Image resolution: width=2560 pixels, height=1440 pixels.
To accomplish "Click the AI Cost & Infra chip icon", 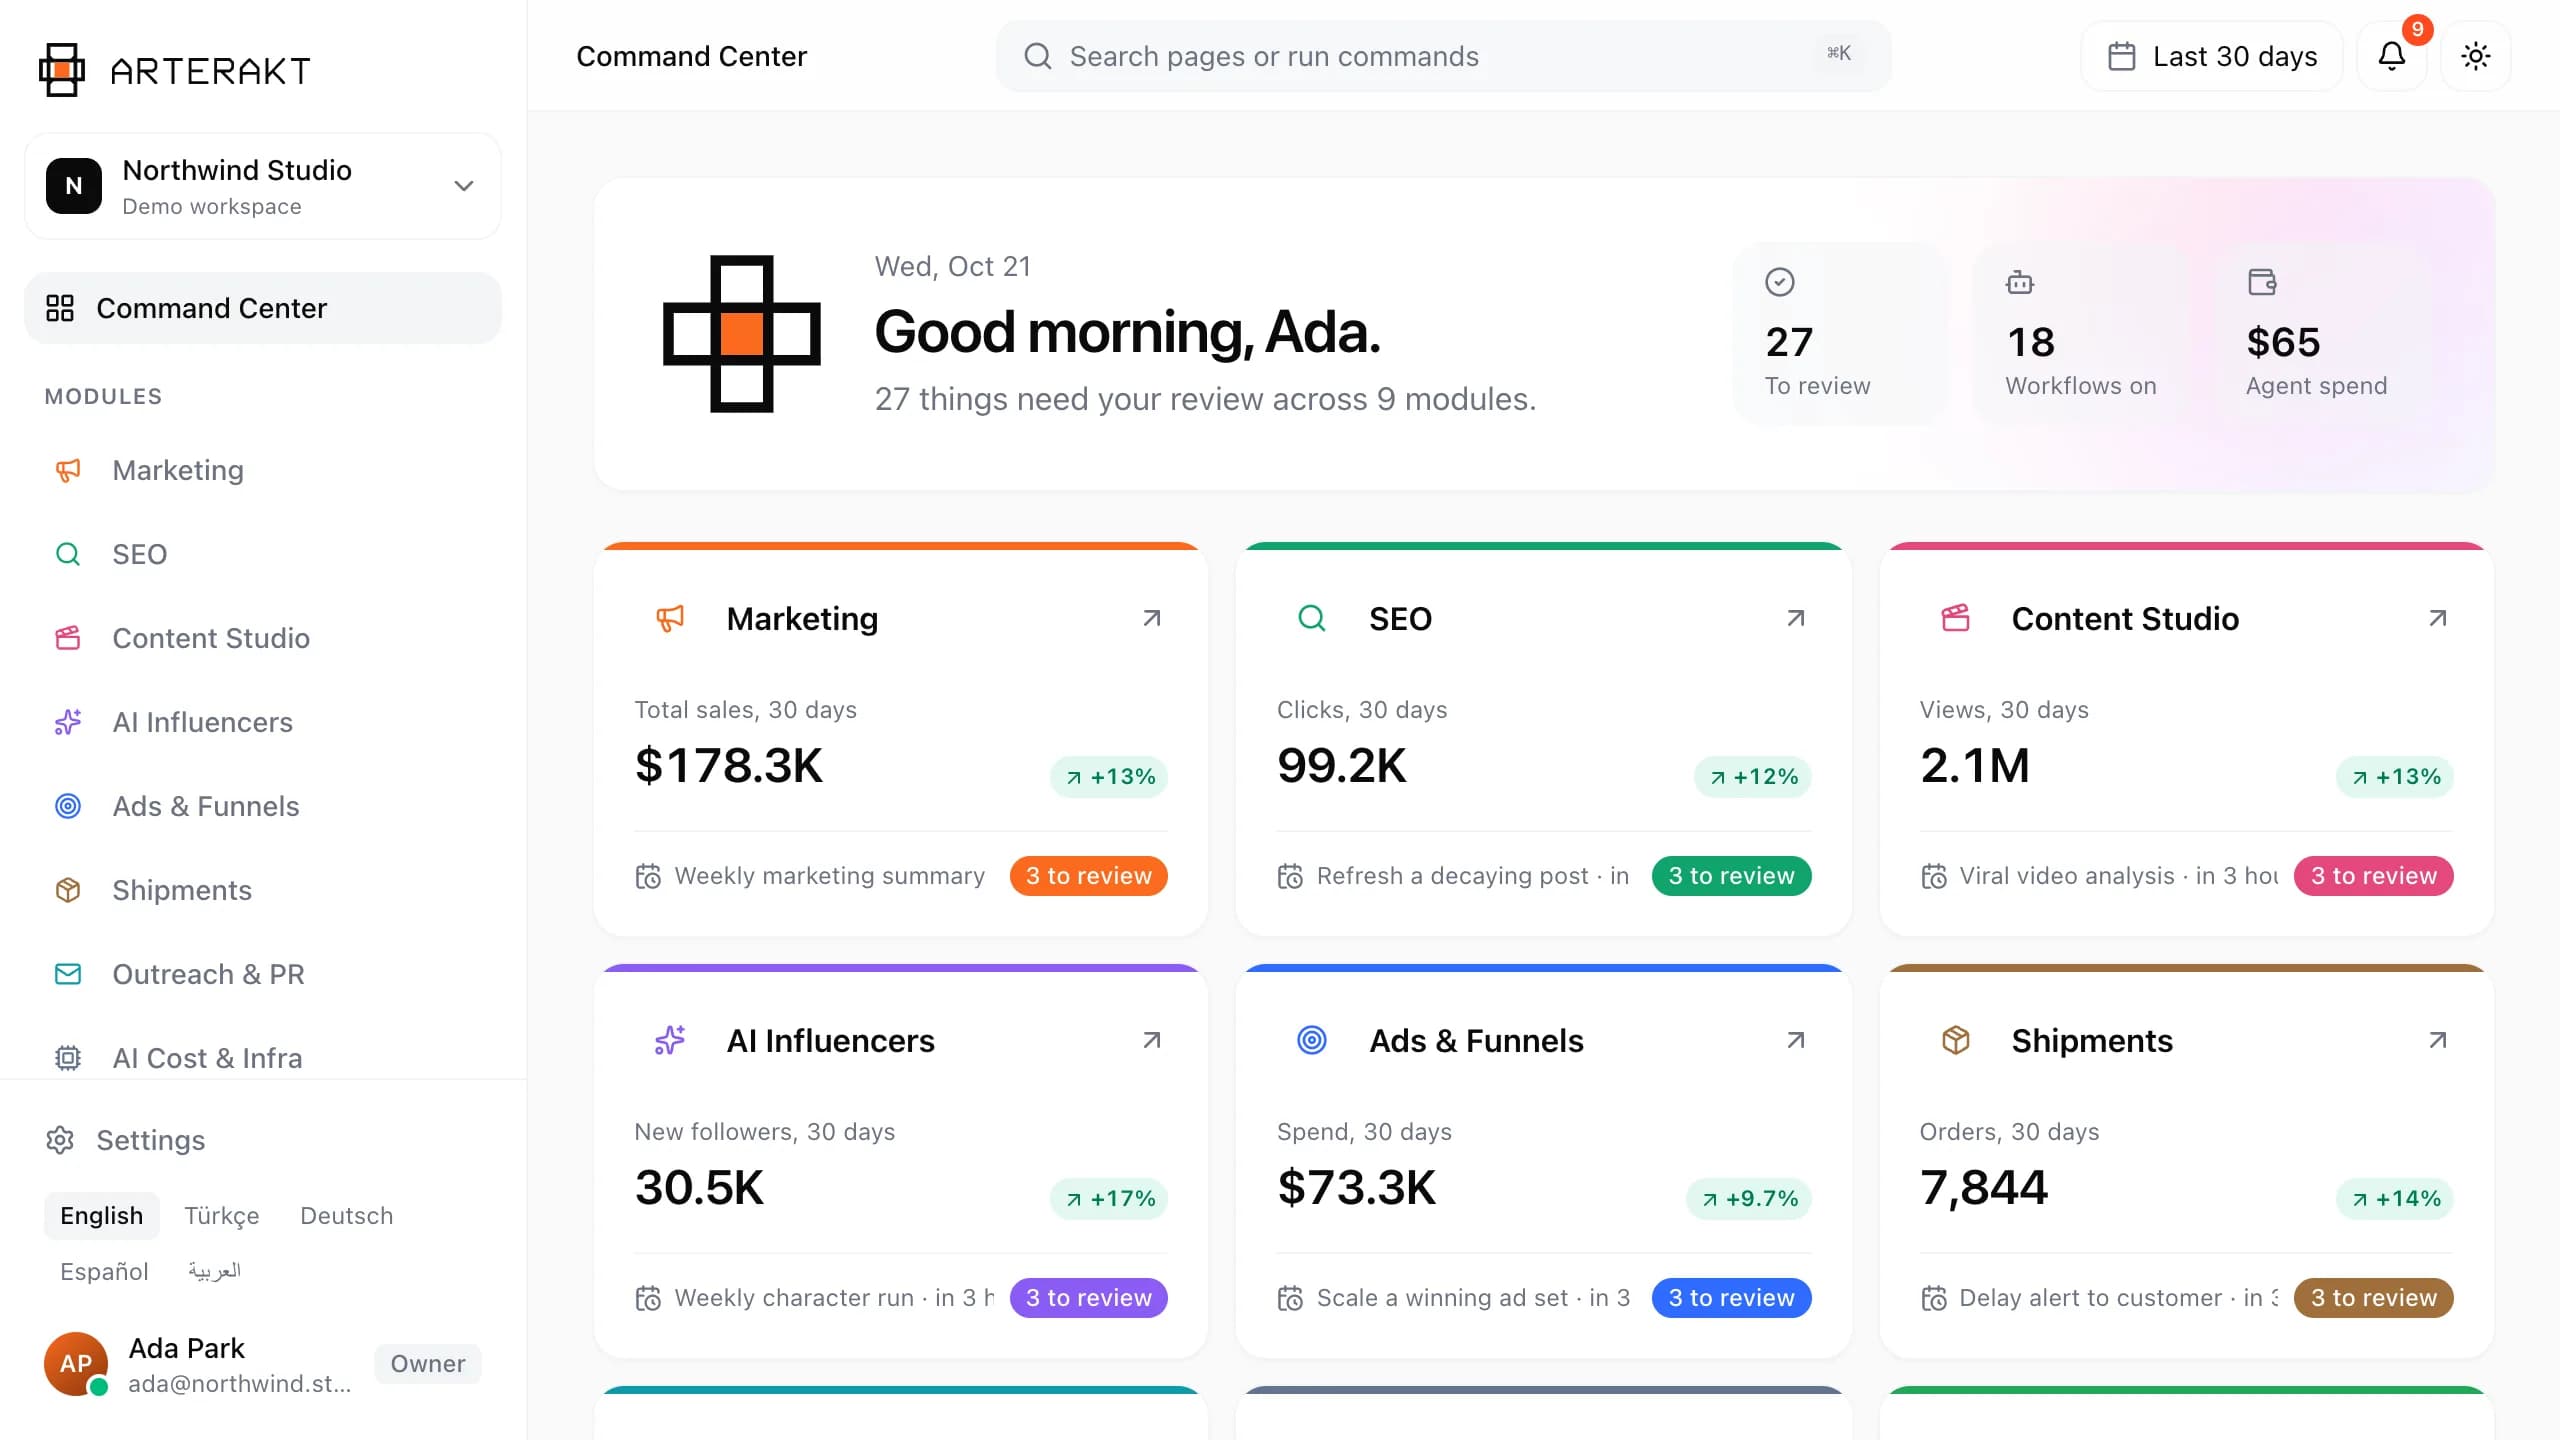I will click(68, 1058).
